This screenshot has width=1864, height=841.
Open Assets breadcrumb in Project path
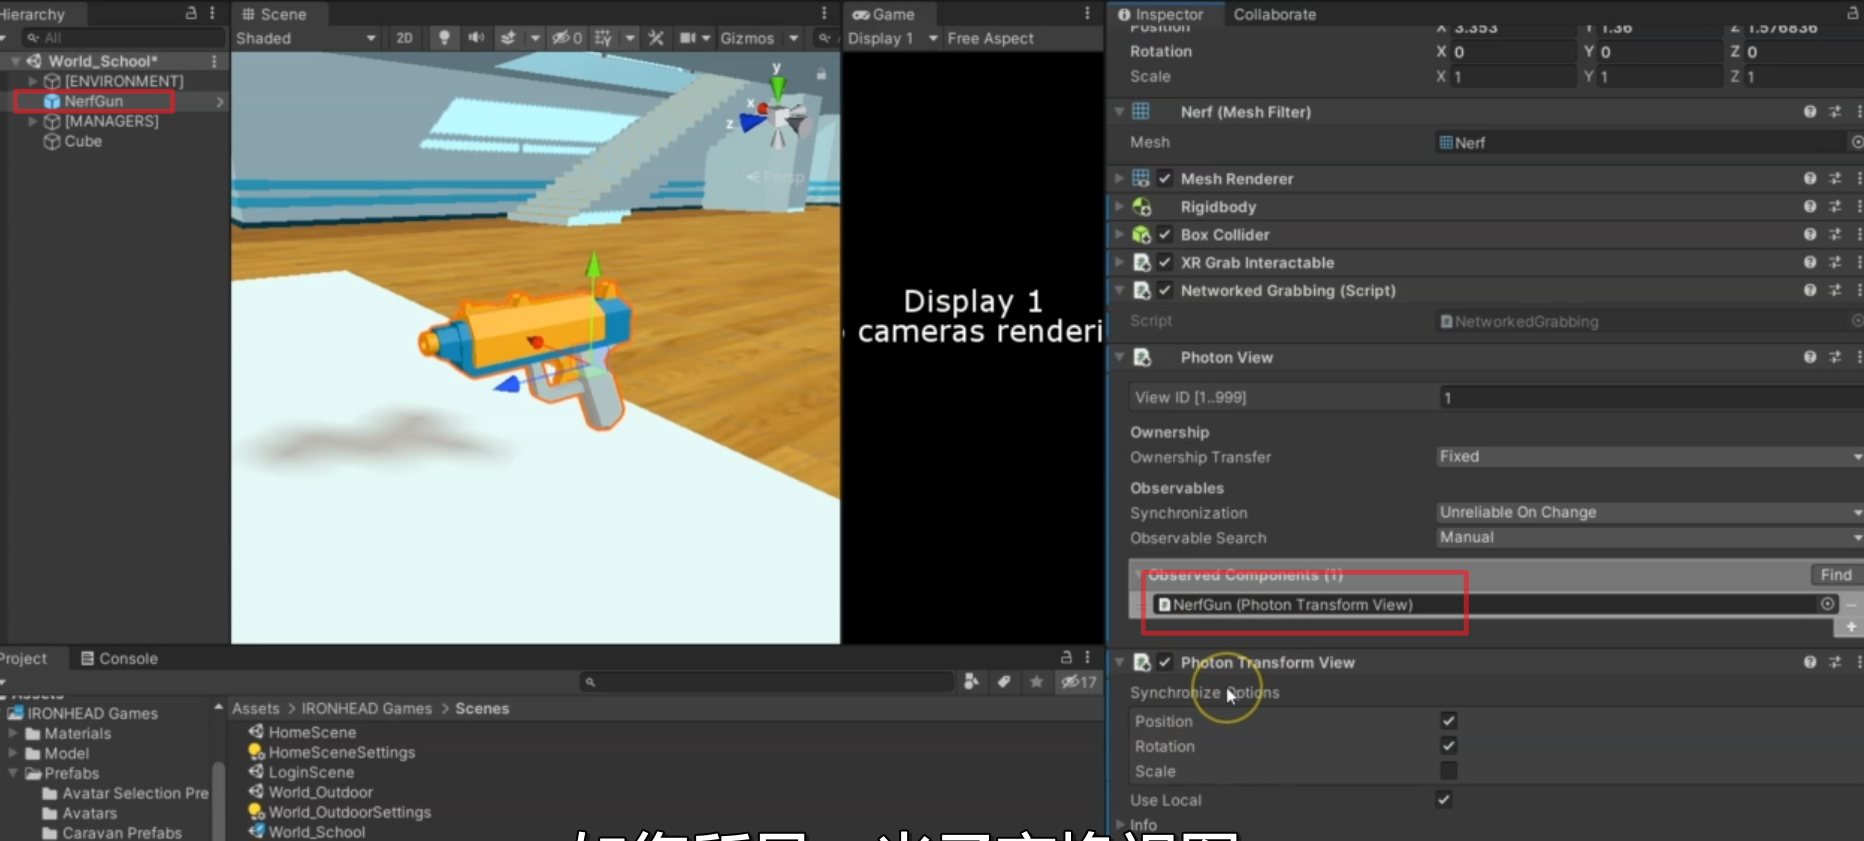tap(256, 708)
